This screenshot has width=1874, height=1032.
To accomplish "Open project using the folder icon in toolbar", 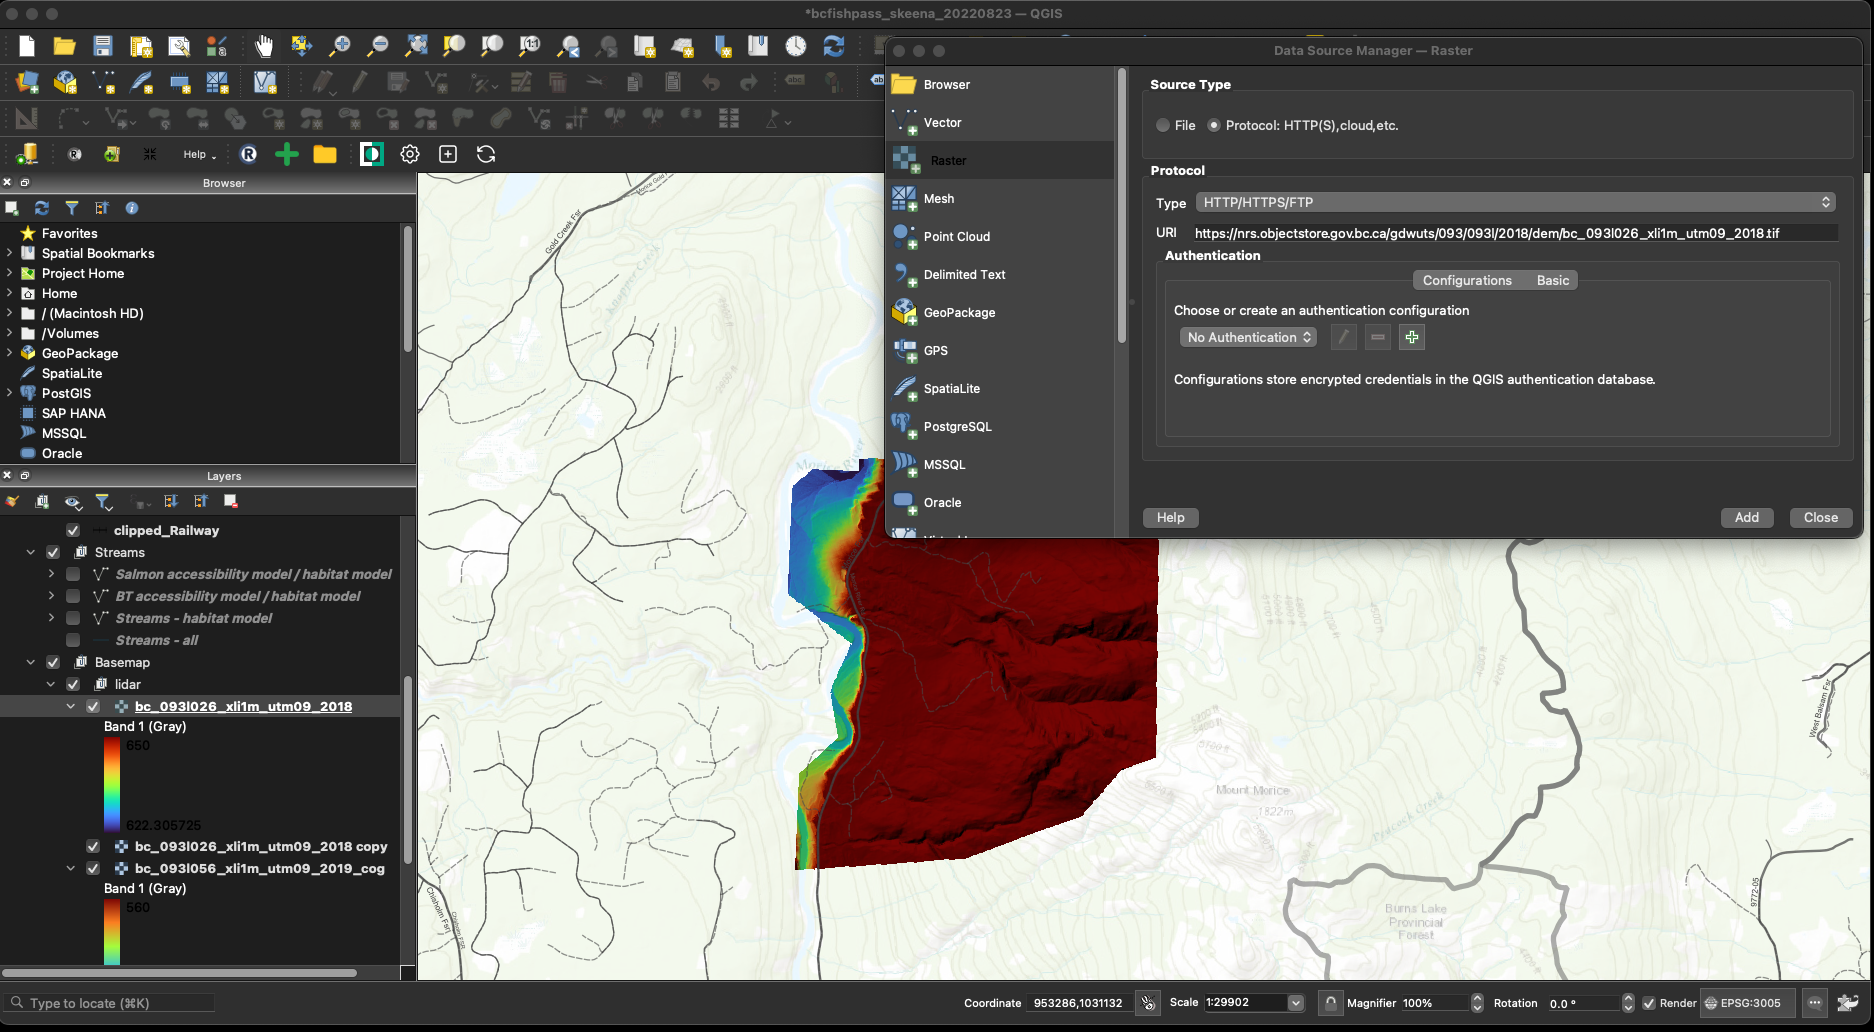I will [65, 46].
